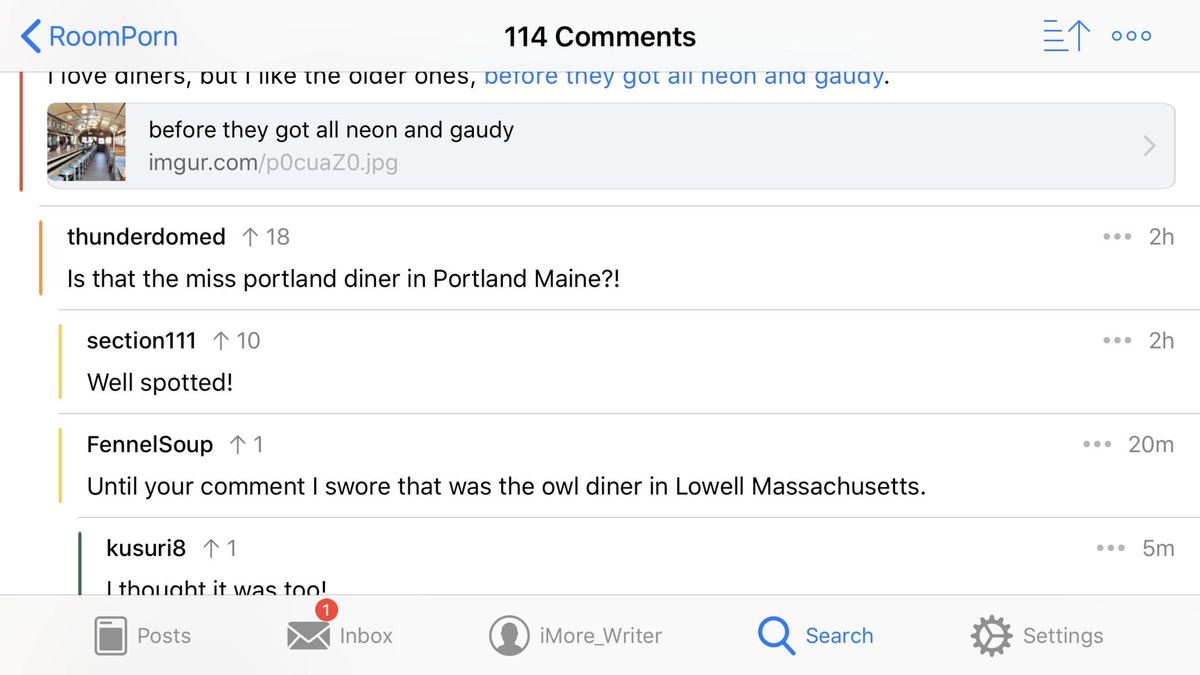Open more options on kusuri8's comment
Image resolution: width=1200 pixels, height=675 pixels.
coord(1110,549)
